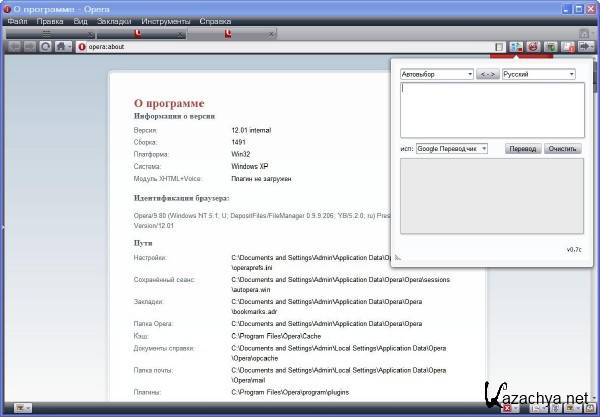Screen dimensions: 600x417
Task: Click the Back navigation arrow
Action: pyautogui.click(x=14, y=46)
